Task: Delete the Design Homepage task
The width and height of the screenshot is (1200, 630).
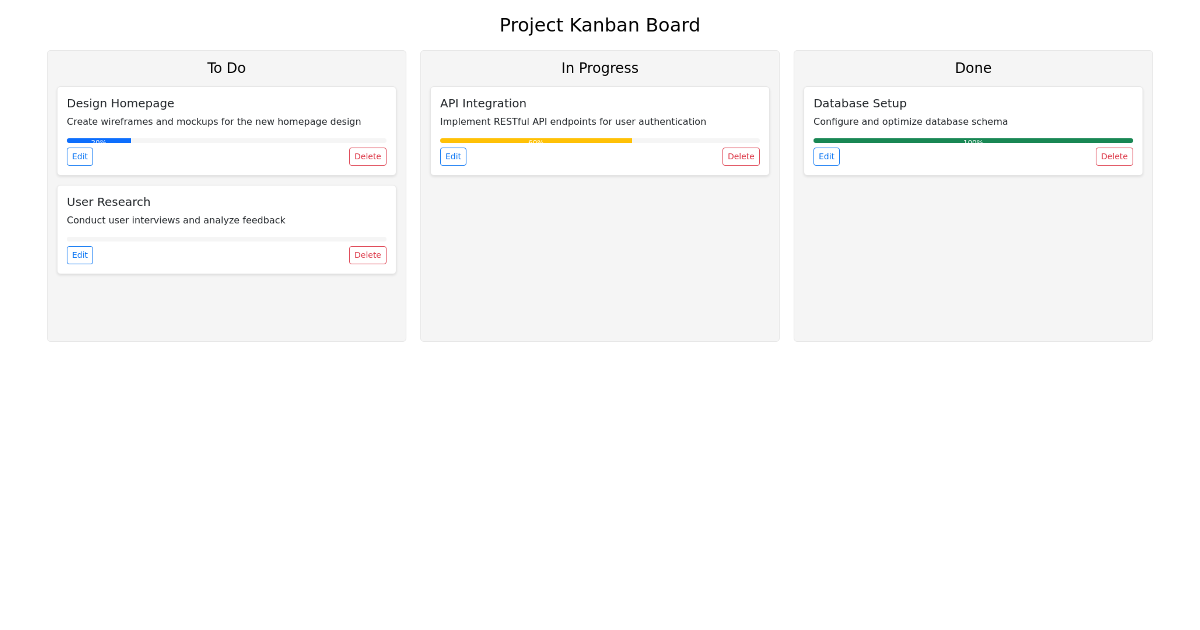Action: coord(367,156)
